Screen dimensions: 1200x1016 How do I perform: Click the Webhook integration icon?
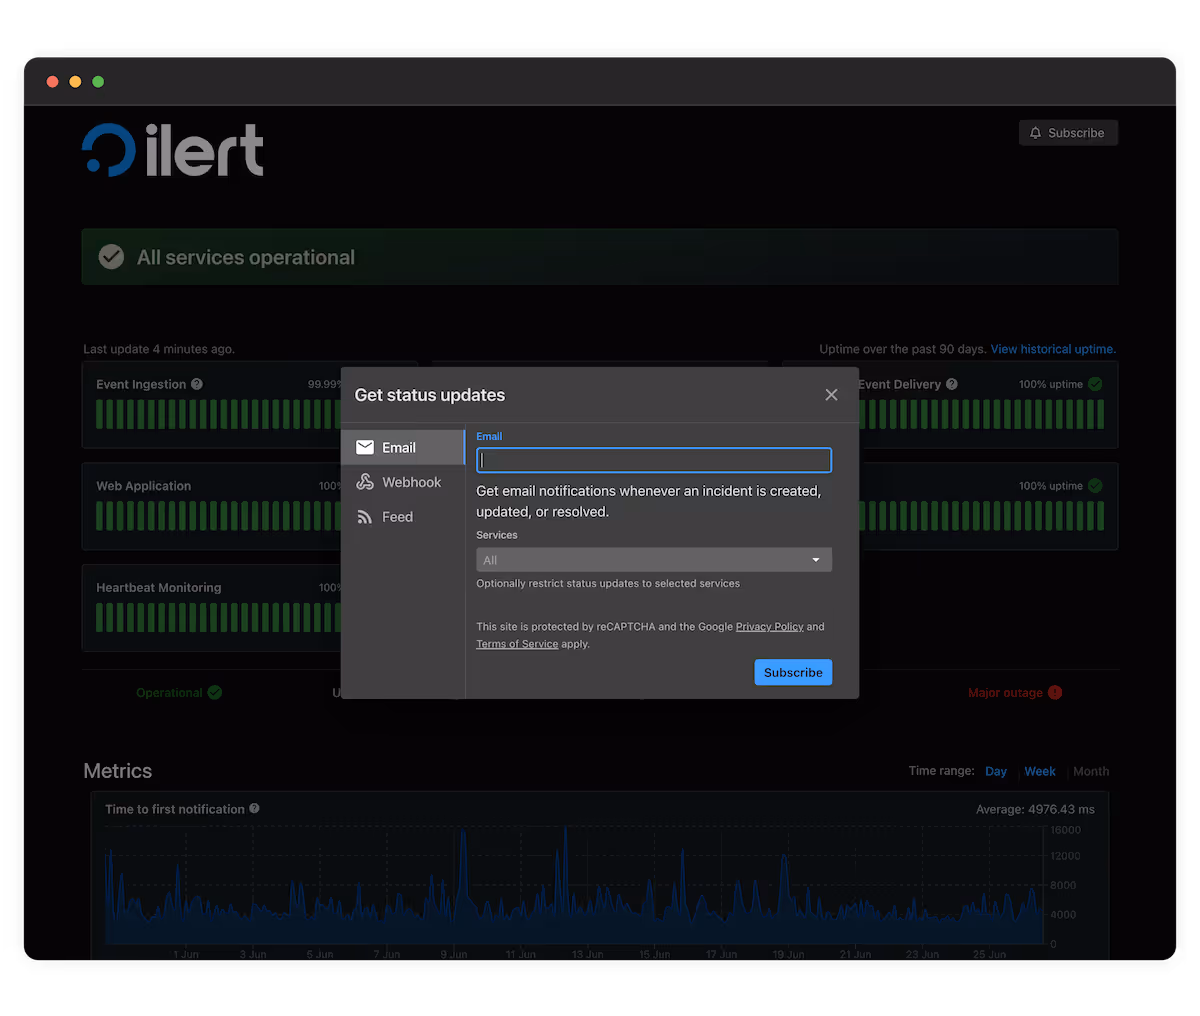367,482
